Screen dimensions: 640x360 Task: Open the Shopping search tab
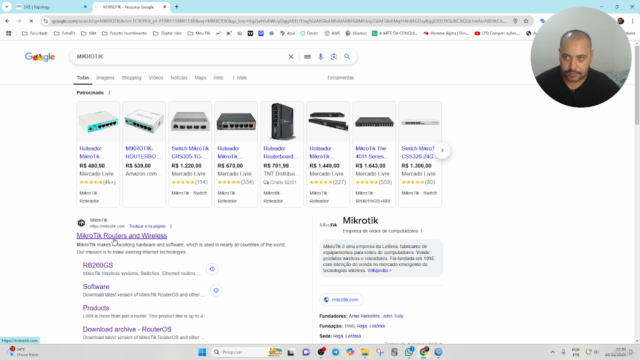pyautogui.click(x=131, y=78)
